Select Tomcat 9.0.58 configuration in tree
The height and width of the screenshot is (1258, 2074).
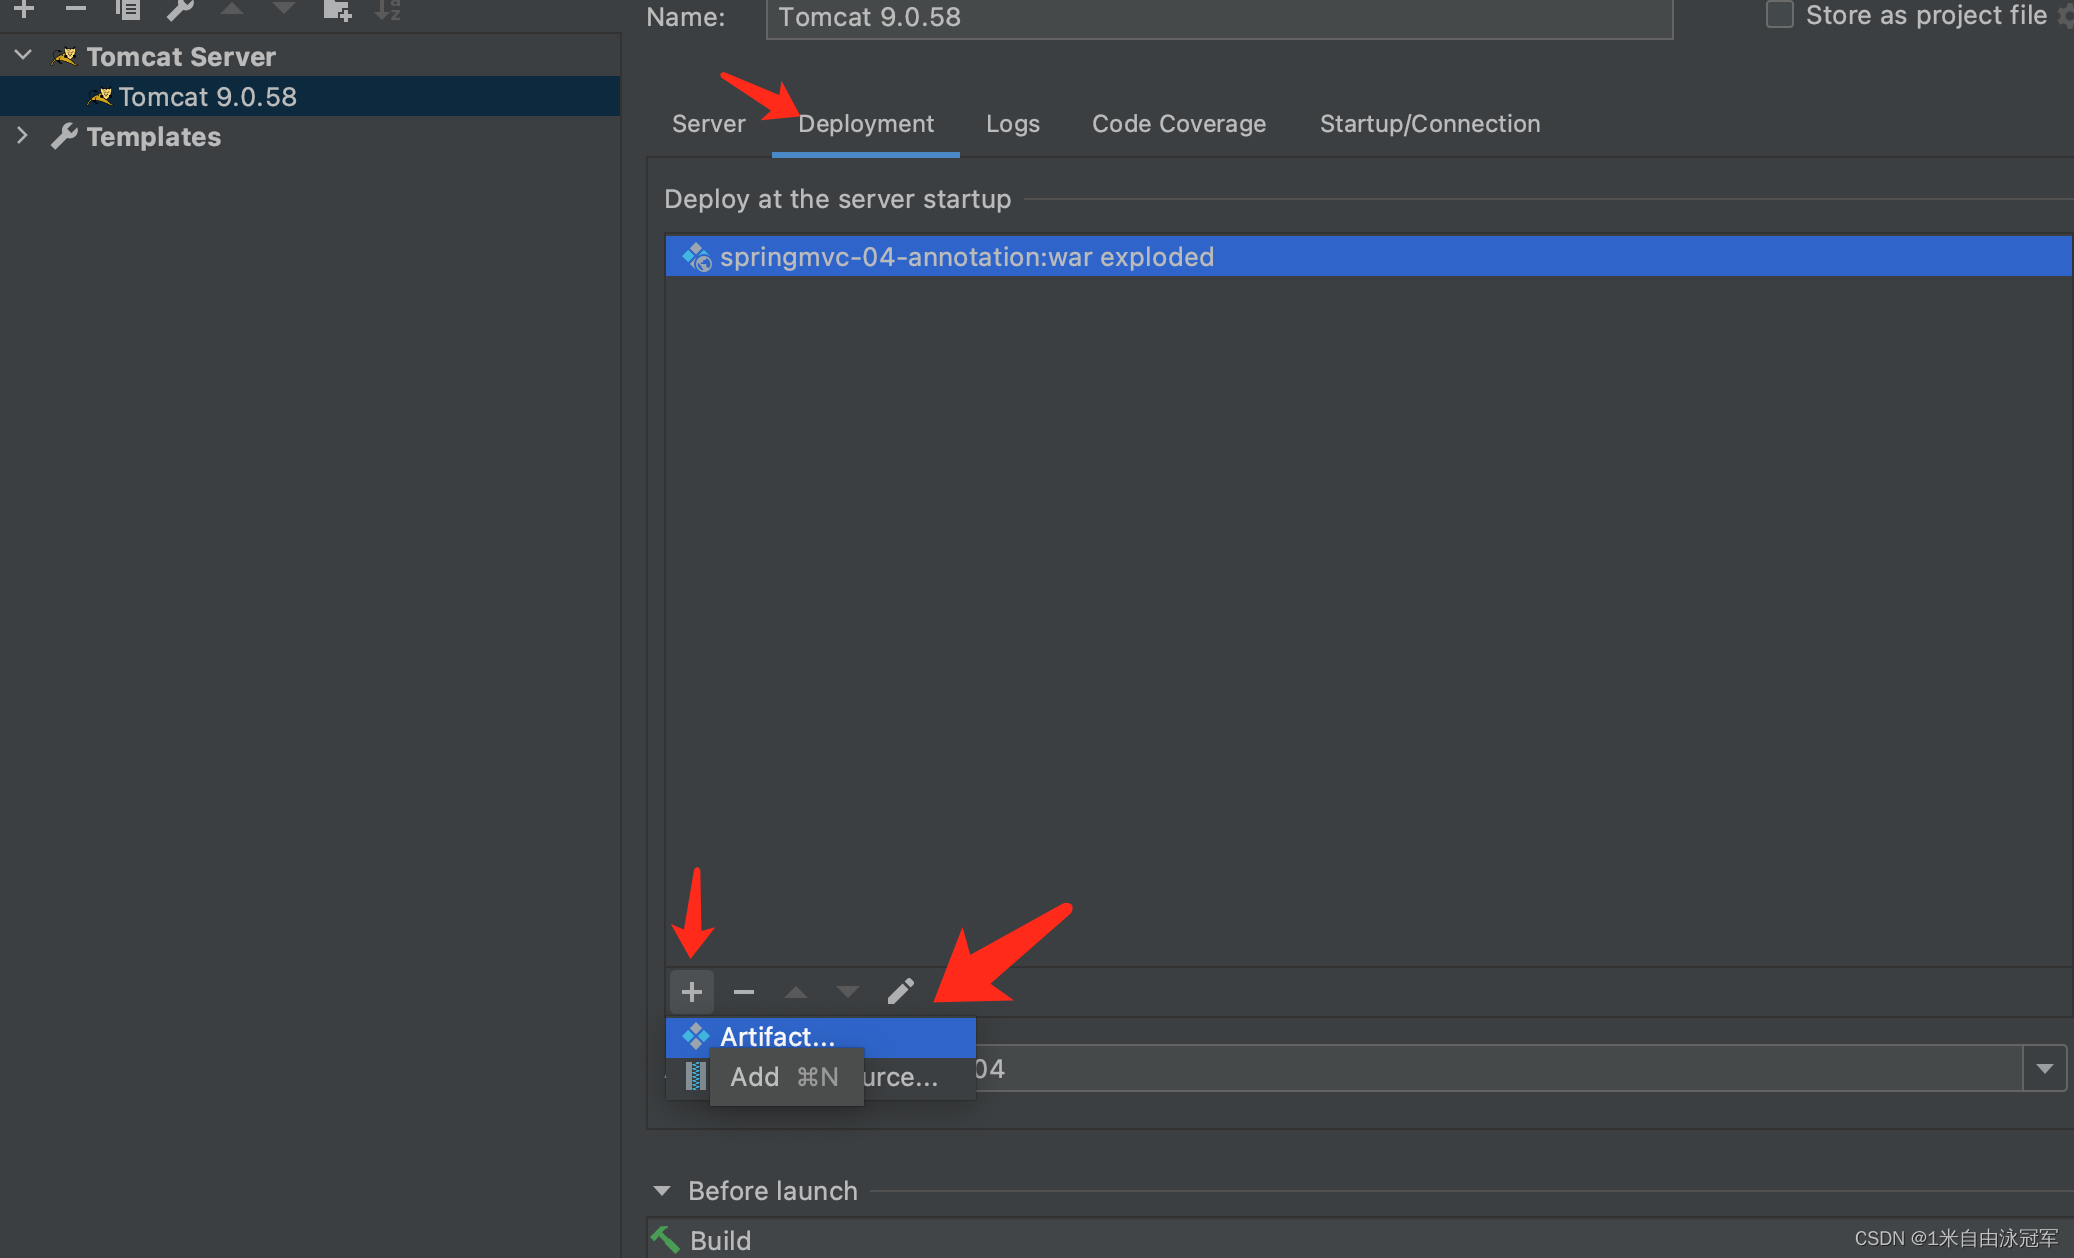[310, 97]
